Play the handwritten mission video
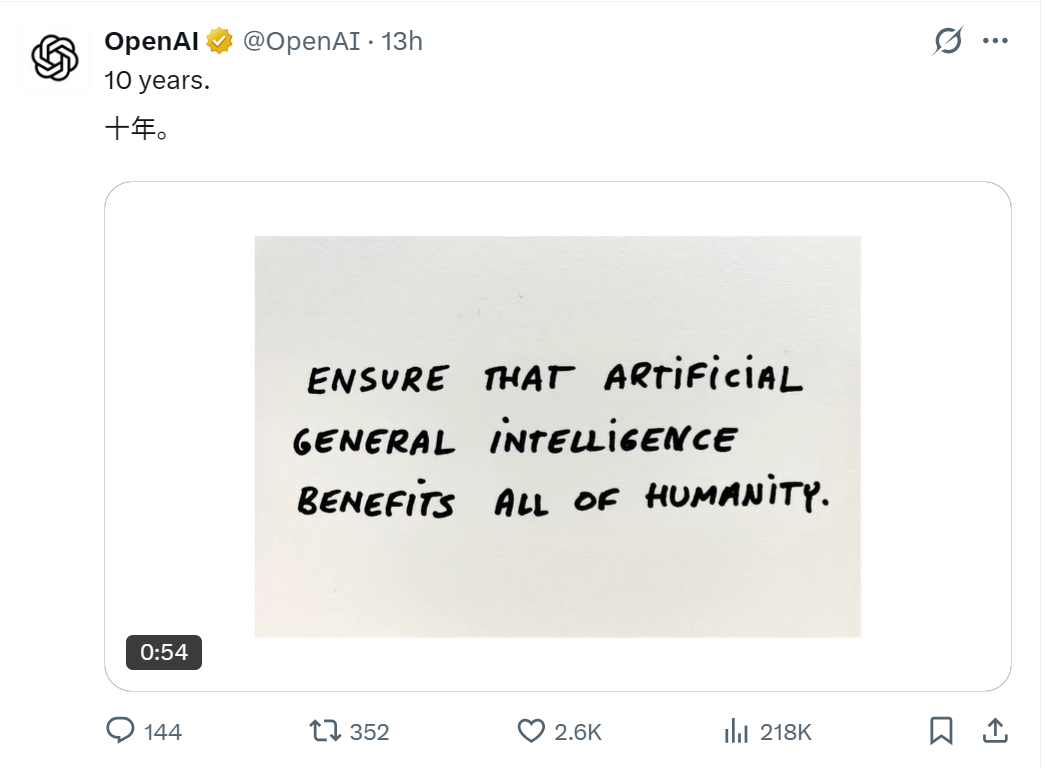 click(557, 436)
